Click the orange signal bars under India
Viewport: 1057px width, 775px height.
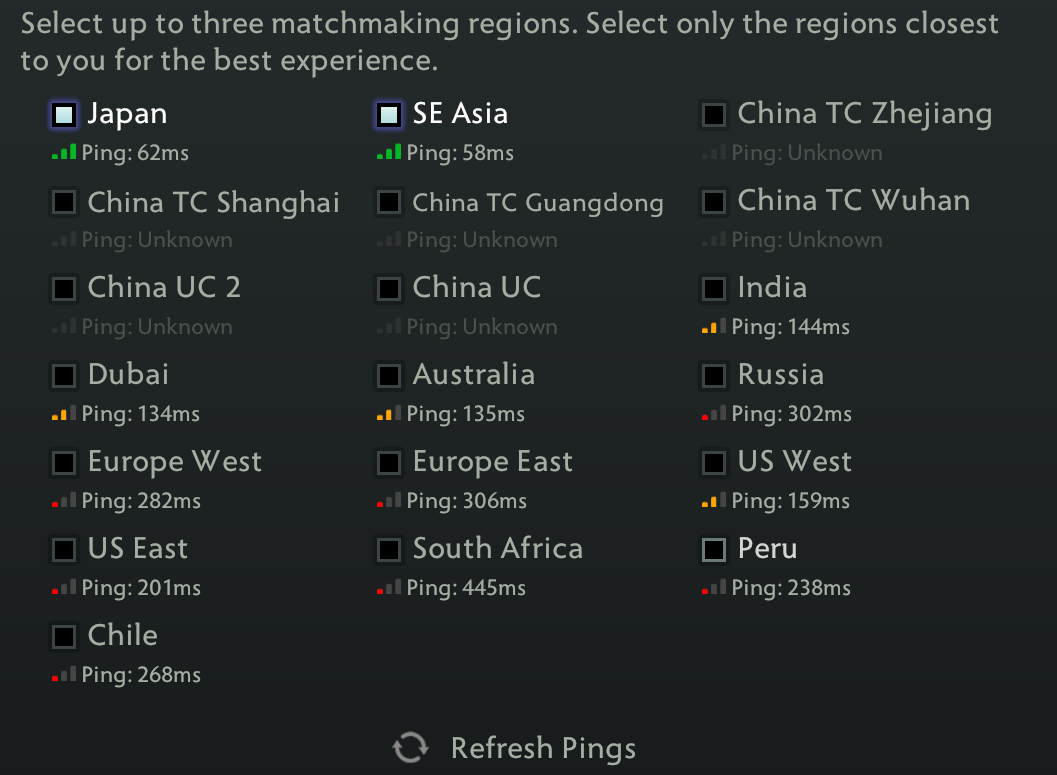click(714, 327)
